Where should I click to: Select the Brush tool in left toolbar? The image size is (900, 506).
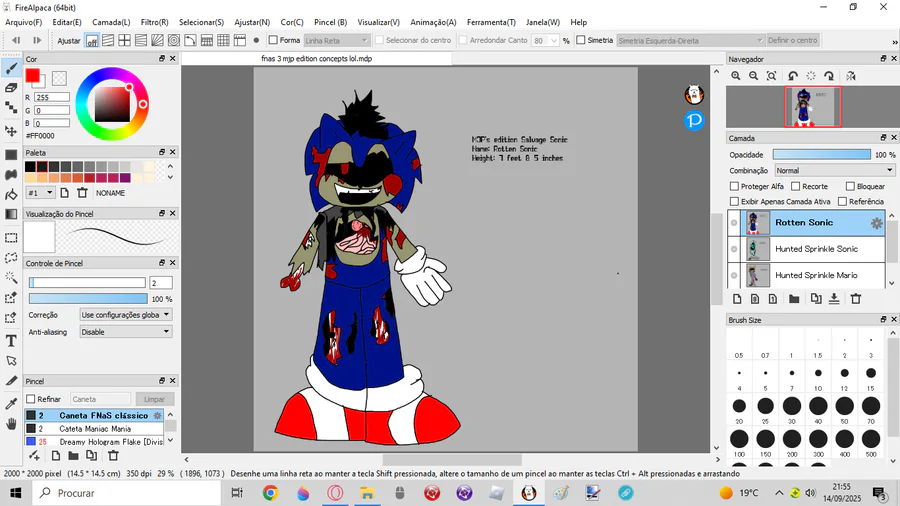pos(11,69)
